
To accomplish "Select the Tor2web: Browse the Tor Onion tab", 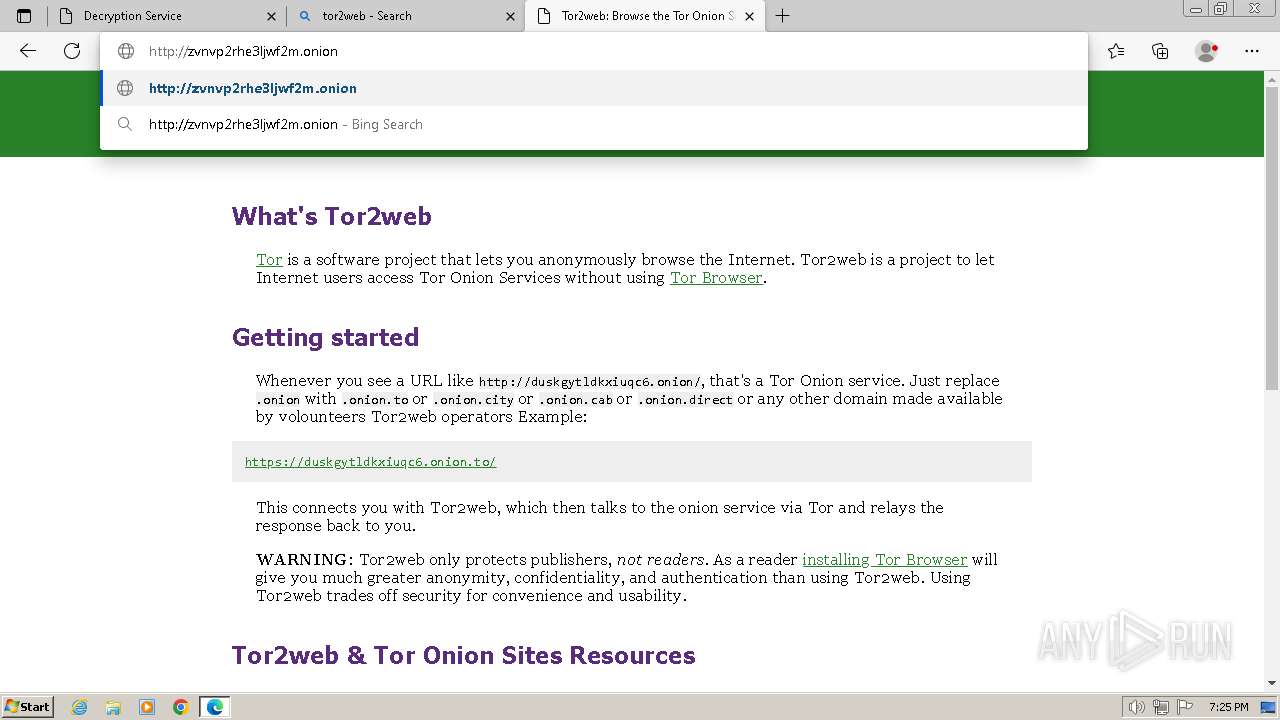I will tap(645, 16).
